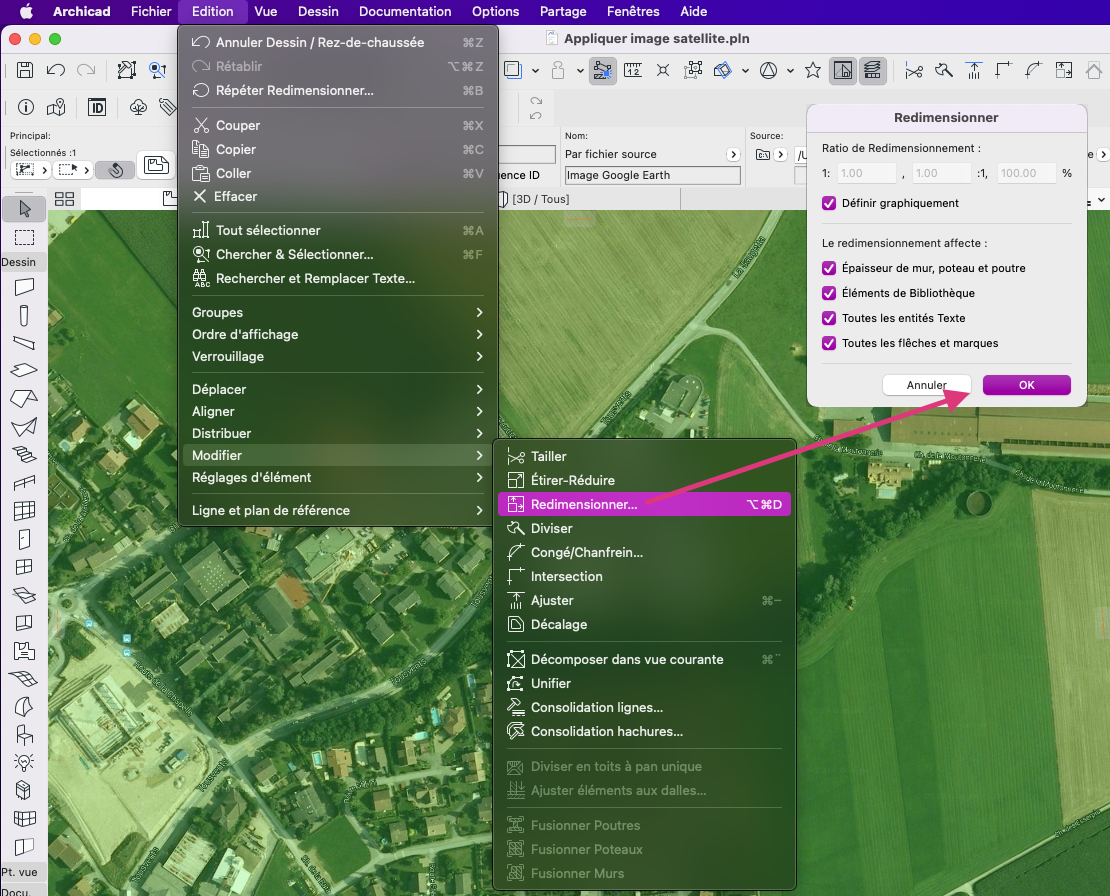The height and width of the screenshot is (896, 1110).
Task: Select the Arrow selection tool
Action: (x=24, y=209)
